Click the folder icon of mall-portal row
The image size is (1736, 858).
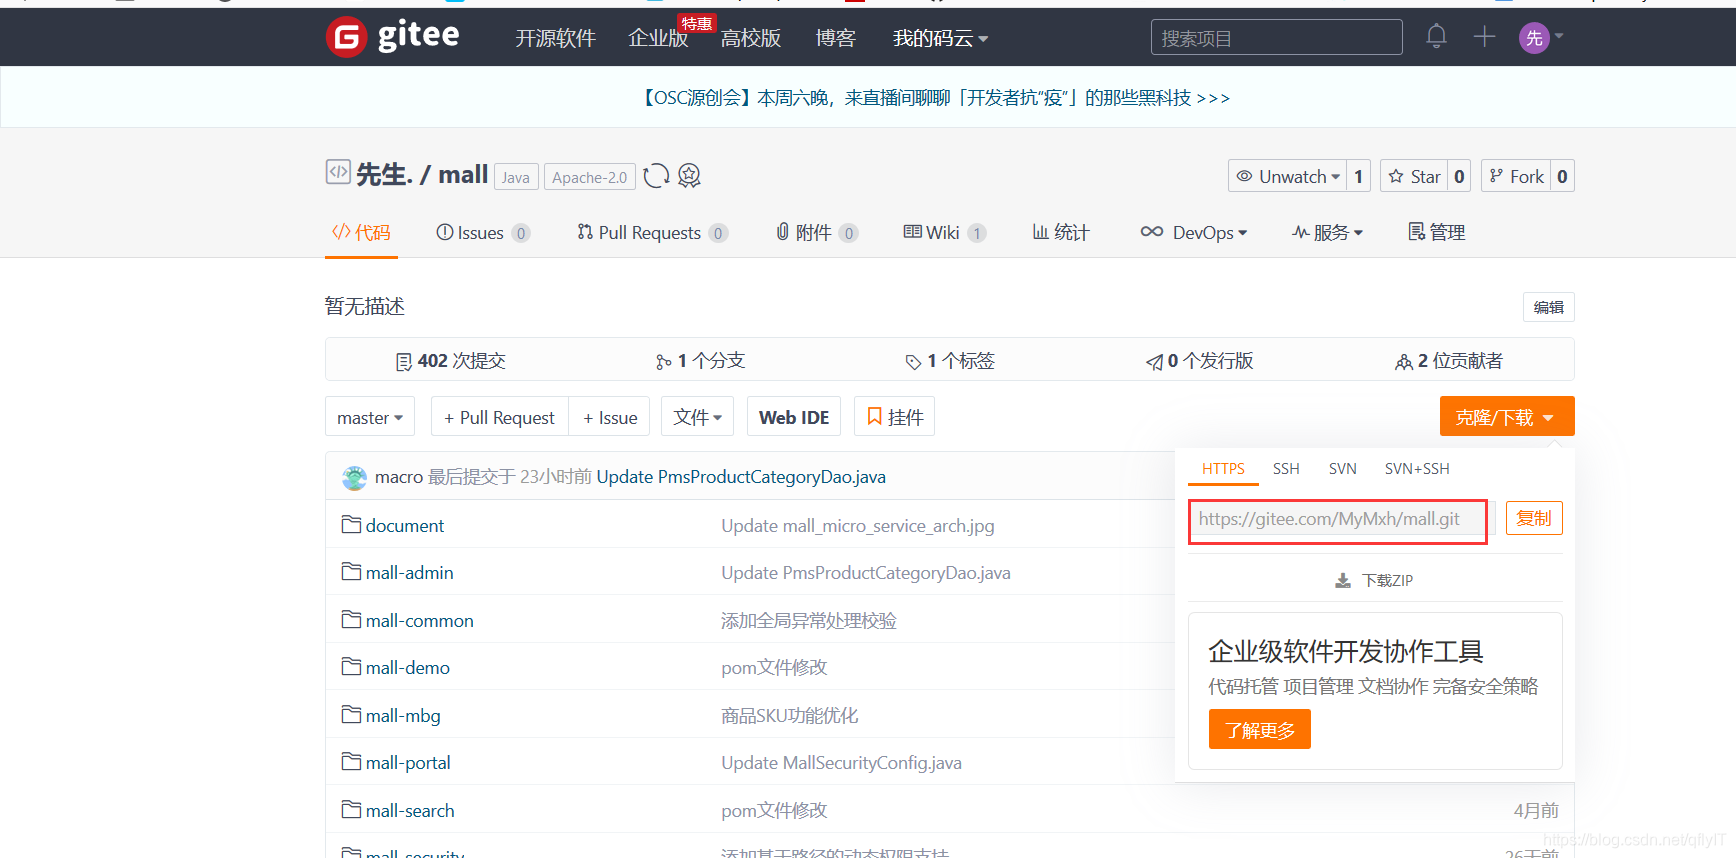351,761
